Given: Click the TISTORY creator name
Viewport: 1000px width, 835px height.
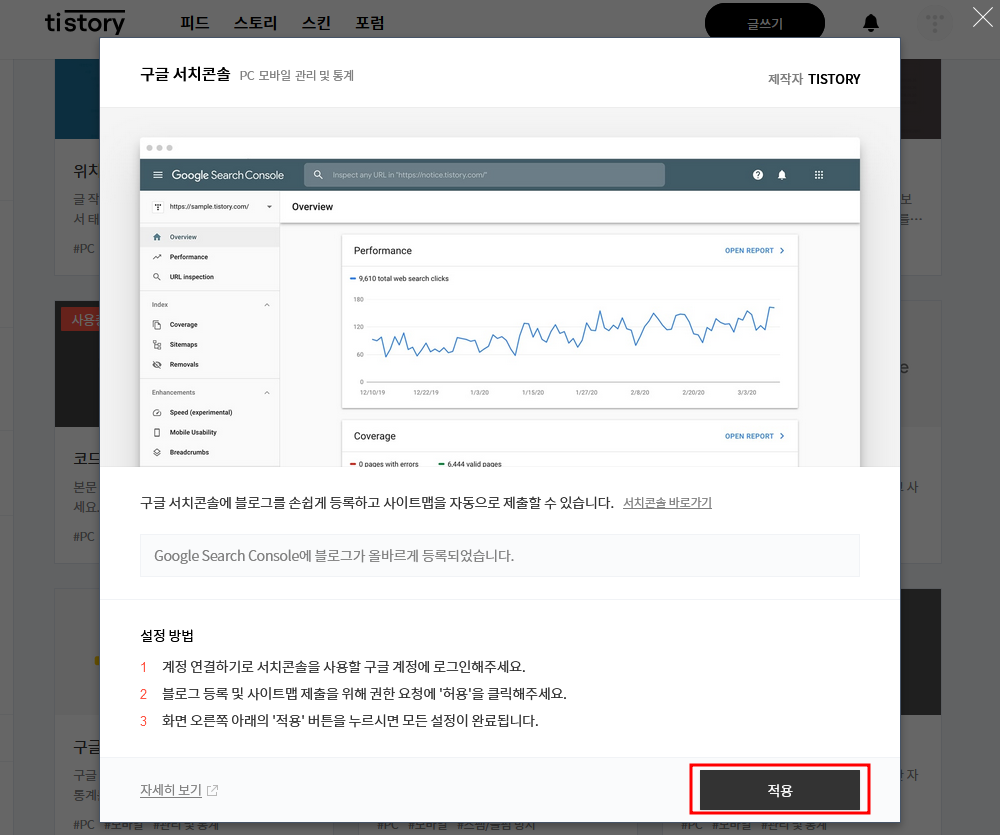Looking at the screenshot, I should point(834,79).
